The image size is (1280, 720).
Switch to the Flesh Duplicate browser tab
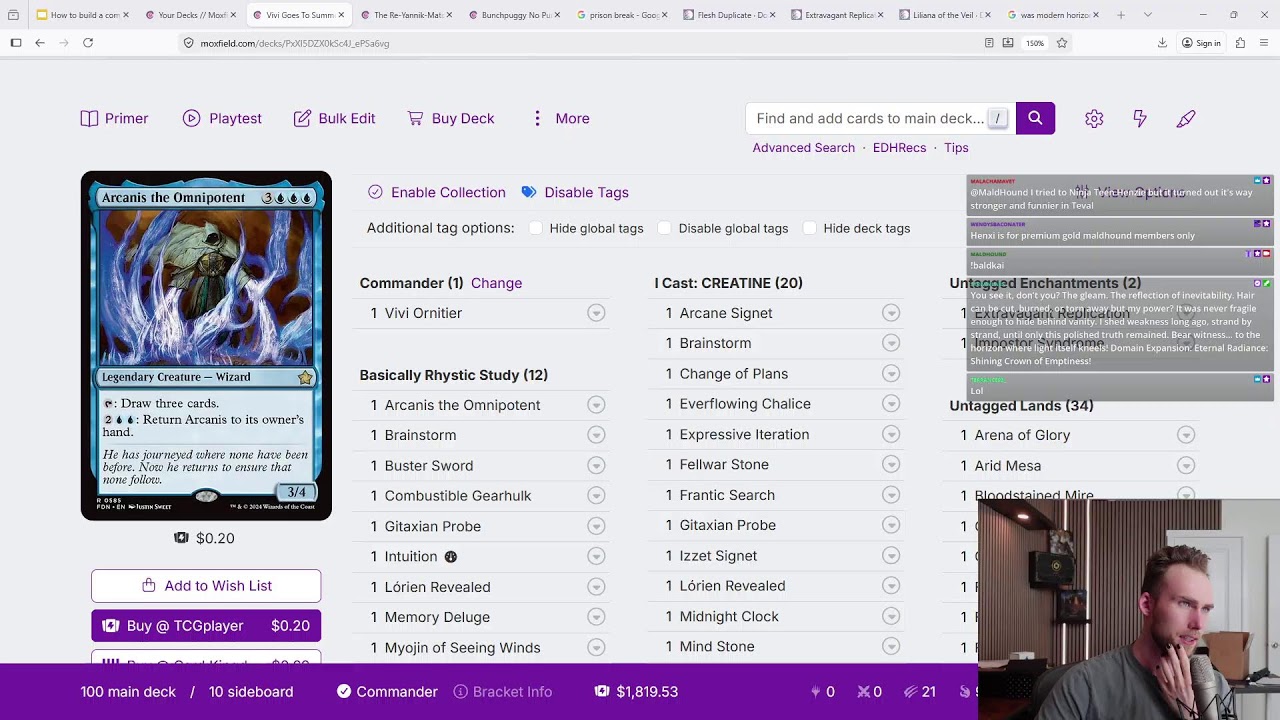click(x=730, y=15)
